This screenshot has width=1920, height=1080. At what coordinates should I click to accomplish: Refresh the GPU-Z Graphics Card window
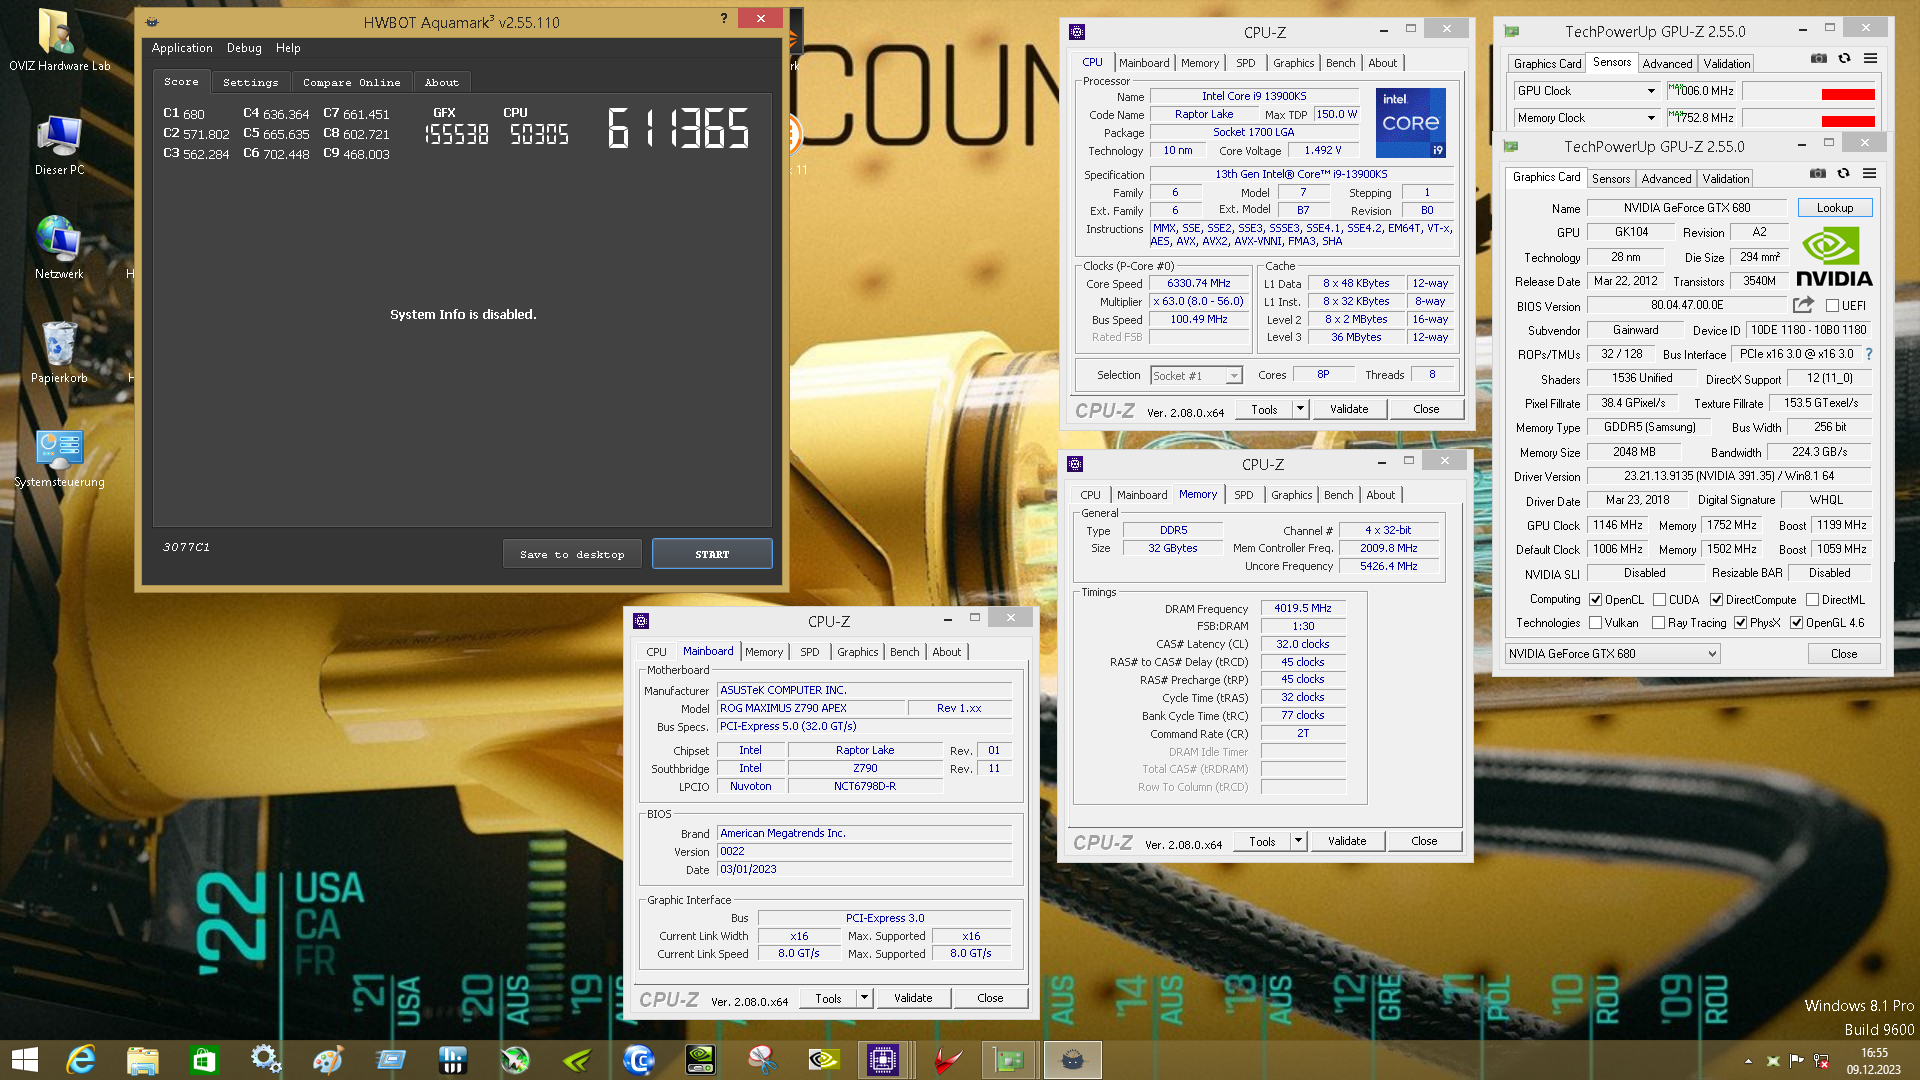point(1844,174)
